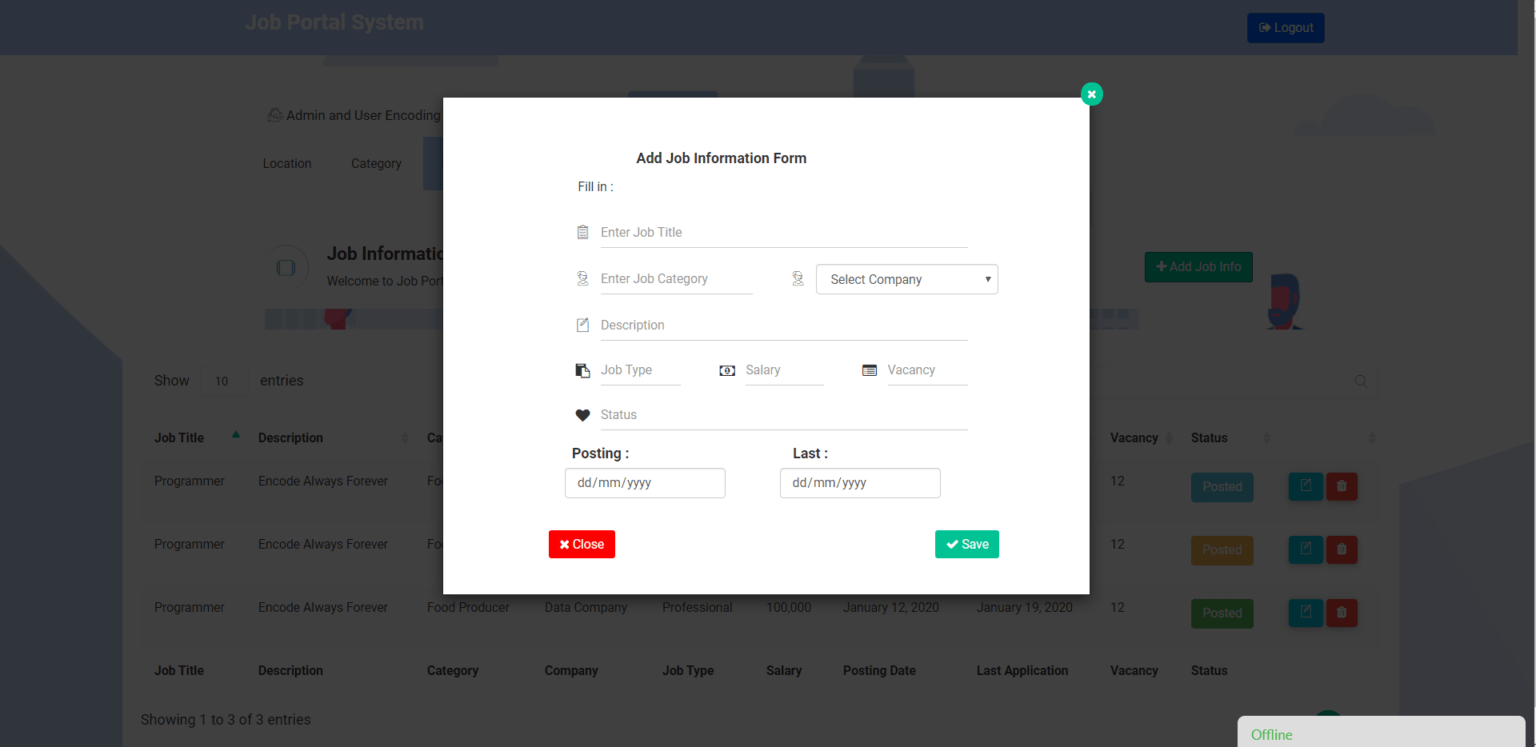Screen dimensions: 1536x747
Task: Click the heart icon beside Status field
Action: coord(583,414)
